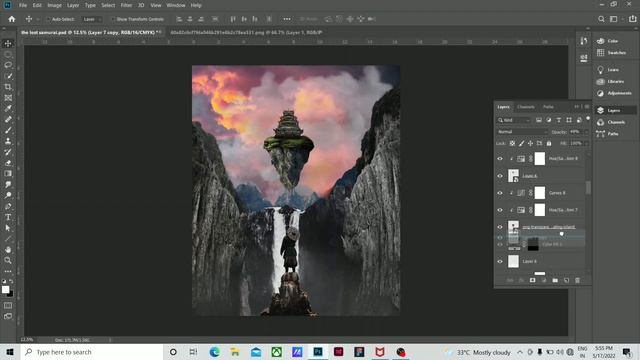640x360 pixels.
Task: Toggle the layer filter on/off switch dot
Action: (x=588, y=118)
